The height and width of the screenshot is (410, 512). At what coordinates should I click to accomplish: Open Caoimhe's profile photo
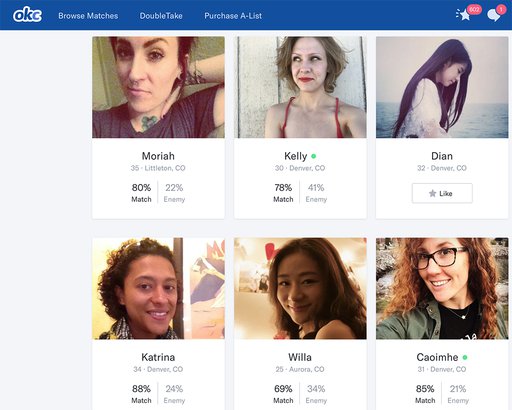point(442,289)
